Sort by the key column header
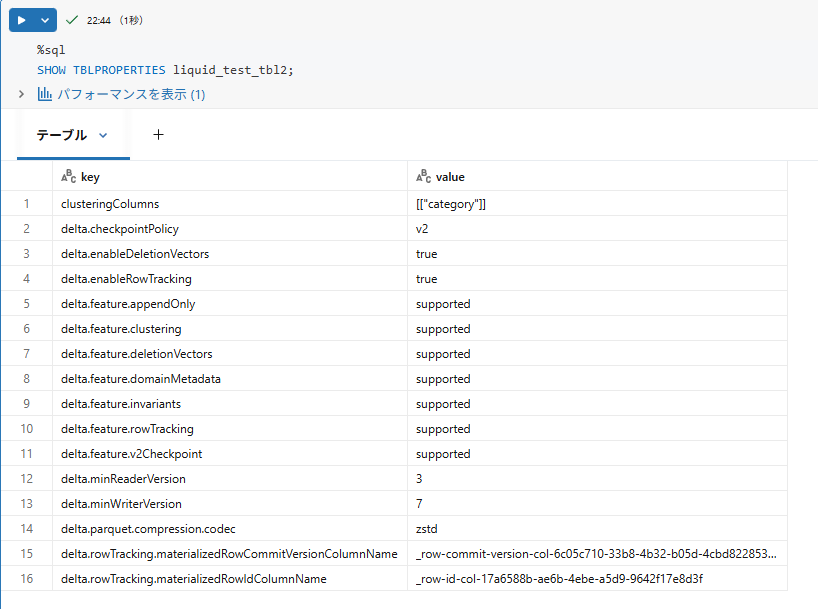The image size is (818, 609). [230, 176]
